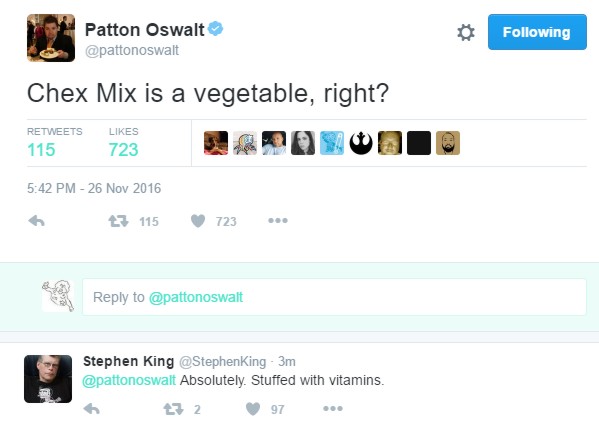Click the @pattonoswalt mention in King's reply
This screenshot has height=424, width=599.
(x=129, y=380)
